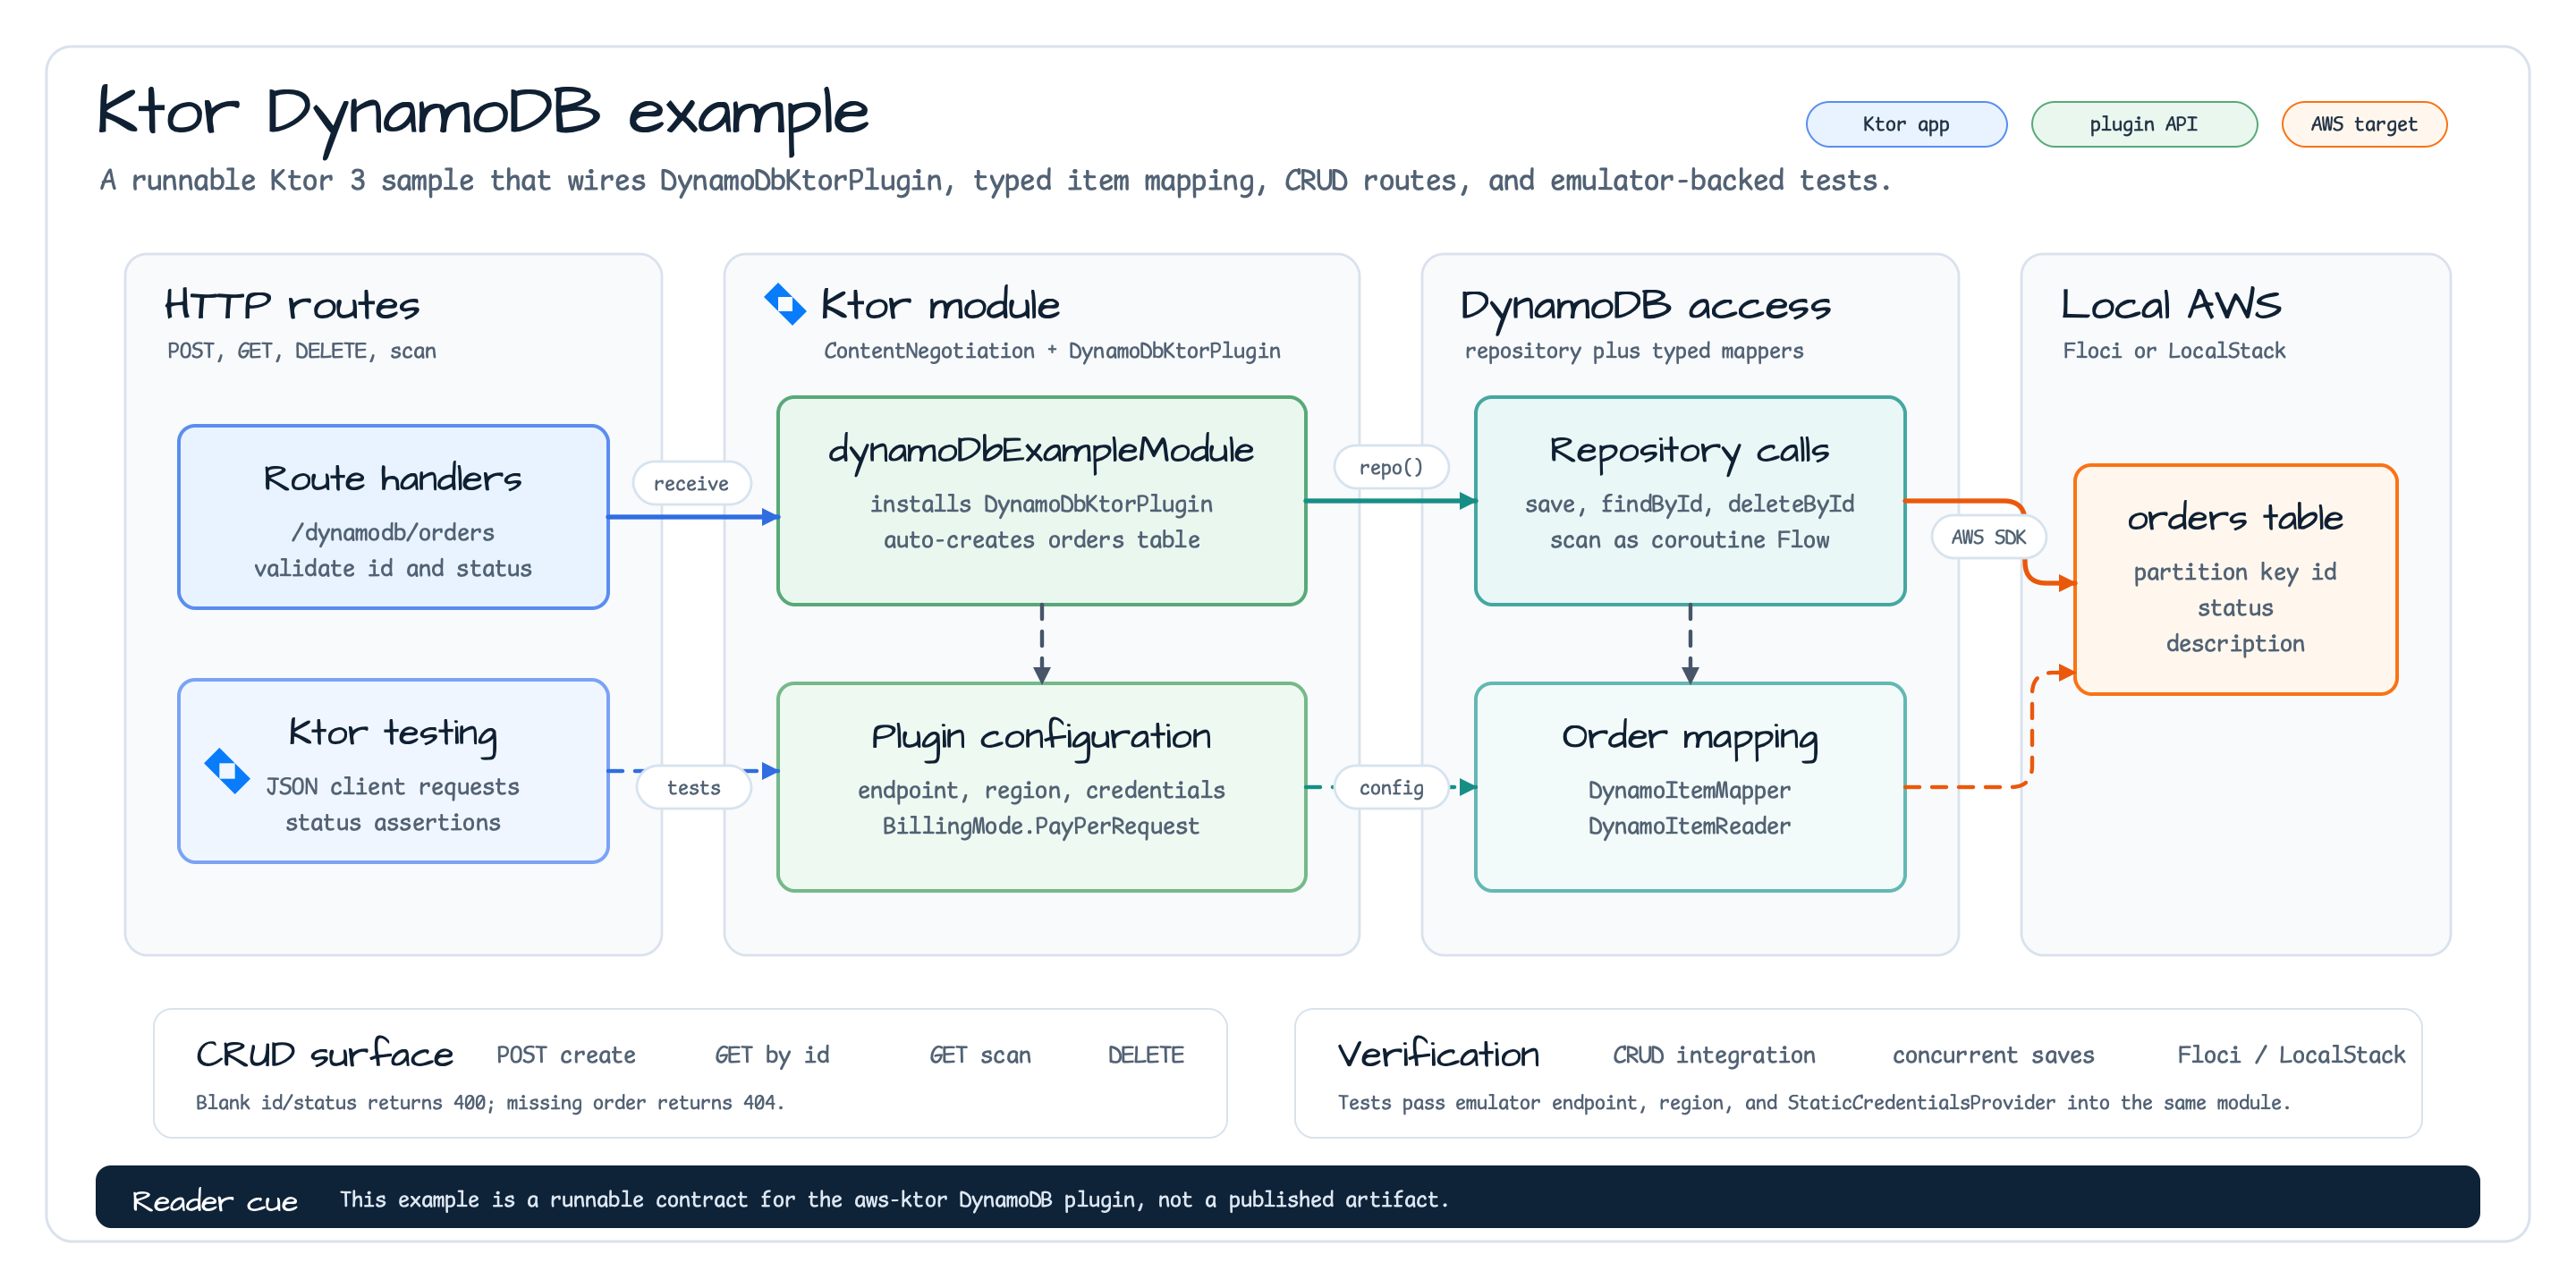Select the AWS target legend pill
This screenshot has height=1288, width=2576.
click(2364, 124)
